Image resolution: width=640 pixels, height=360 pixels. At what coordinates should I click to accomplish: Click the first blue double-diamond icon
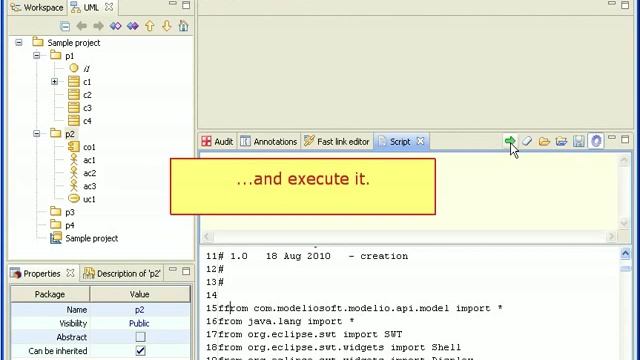(x=116, y=26)
